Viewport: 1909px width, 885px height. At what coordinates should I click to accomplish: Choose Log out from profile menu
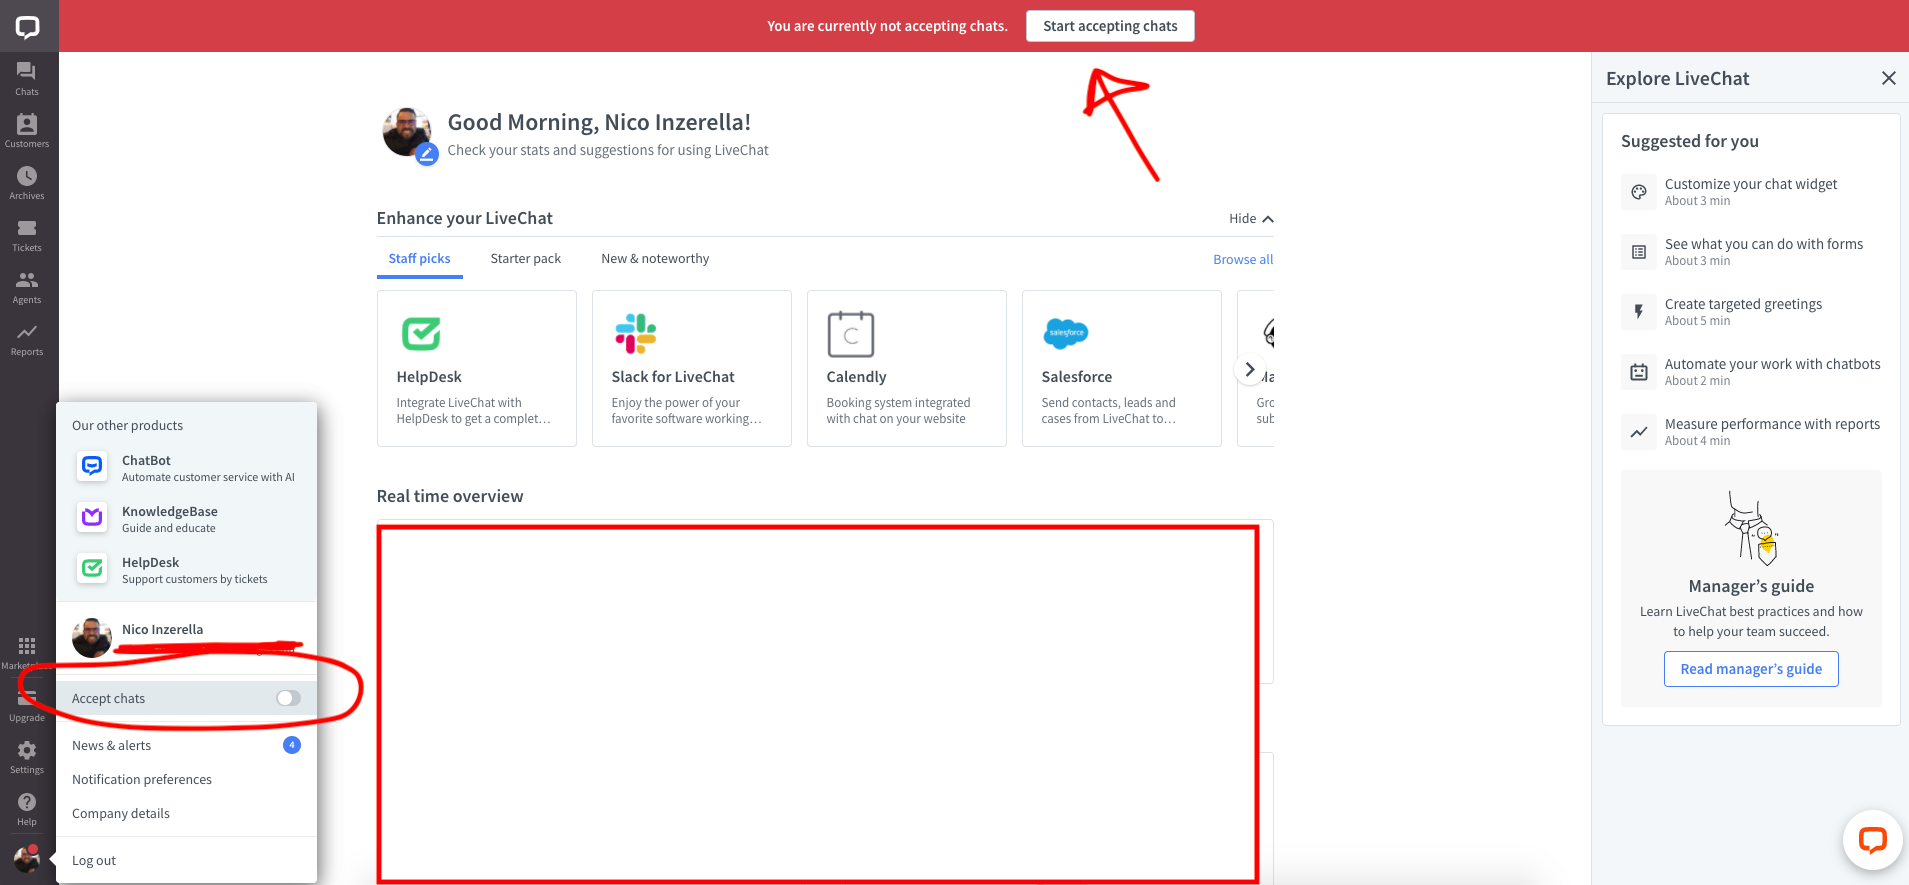pyautogui.click(x=186, y=860)
